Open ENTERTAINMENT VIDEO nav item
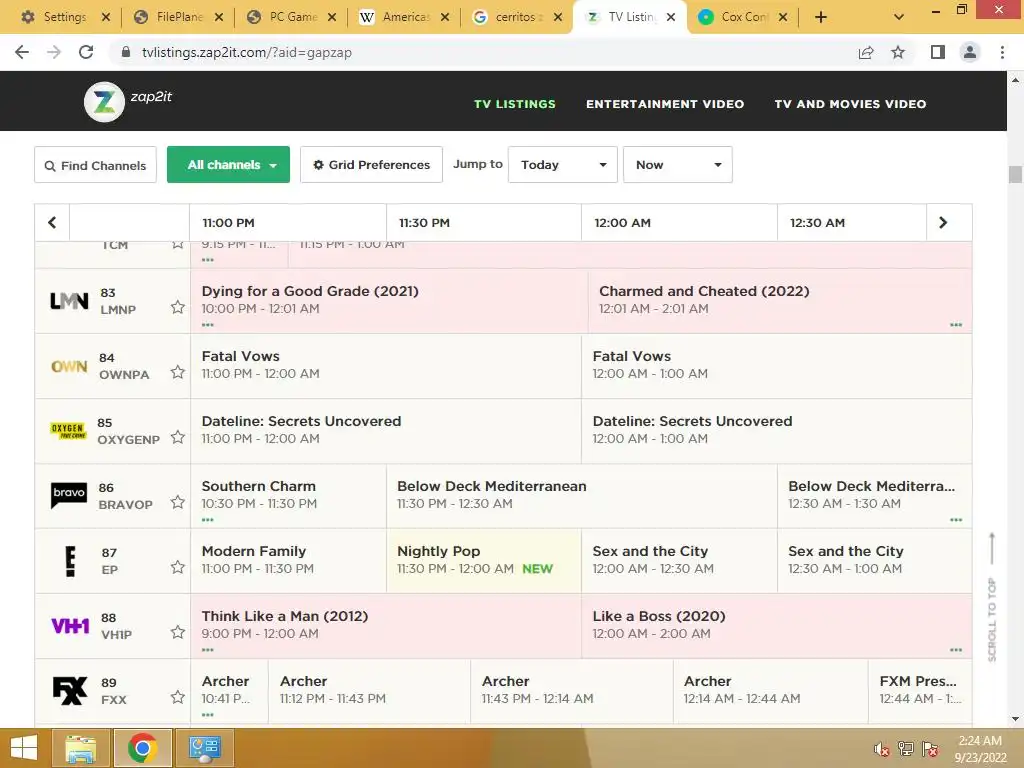This screenshot has width=1024, height=768. tap(665, 104)
